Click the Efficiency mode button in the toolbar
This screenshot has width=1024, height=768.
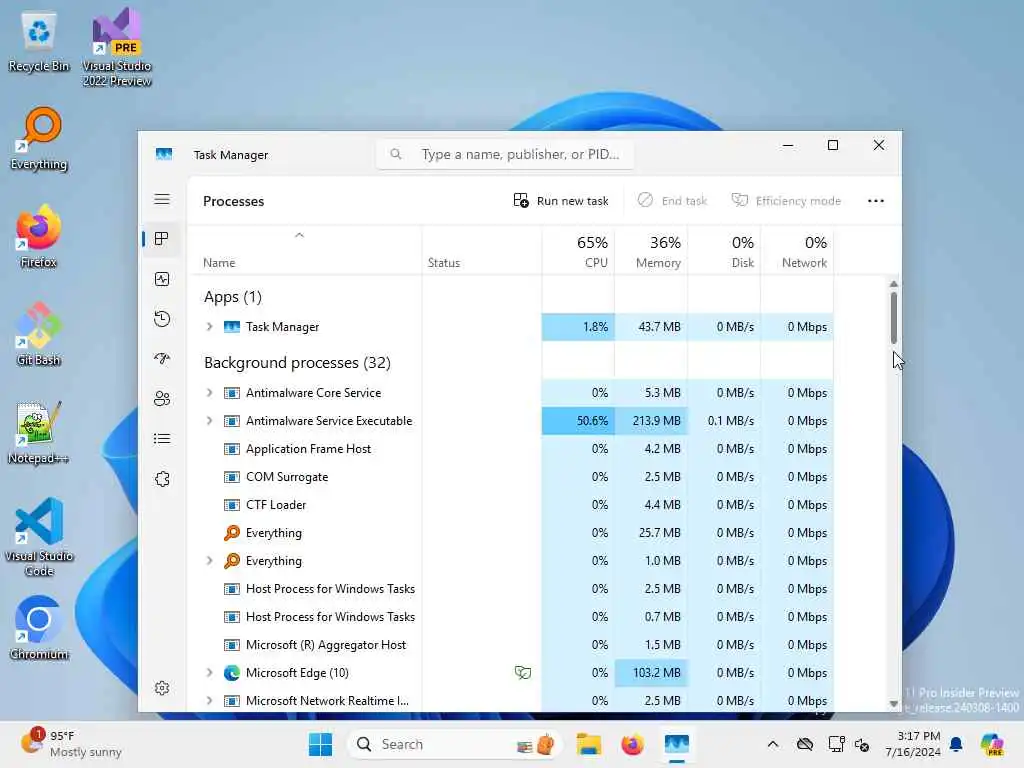[786, 201]
